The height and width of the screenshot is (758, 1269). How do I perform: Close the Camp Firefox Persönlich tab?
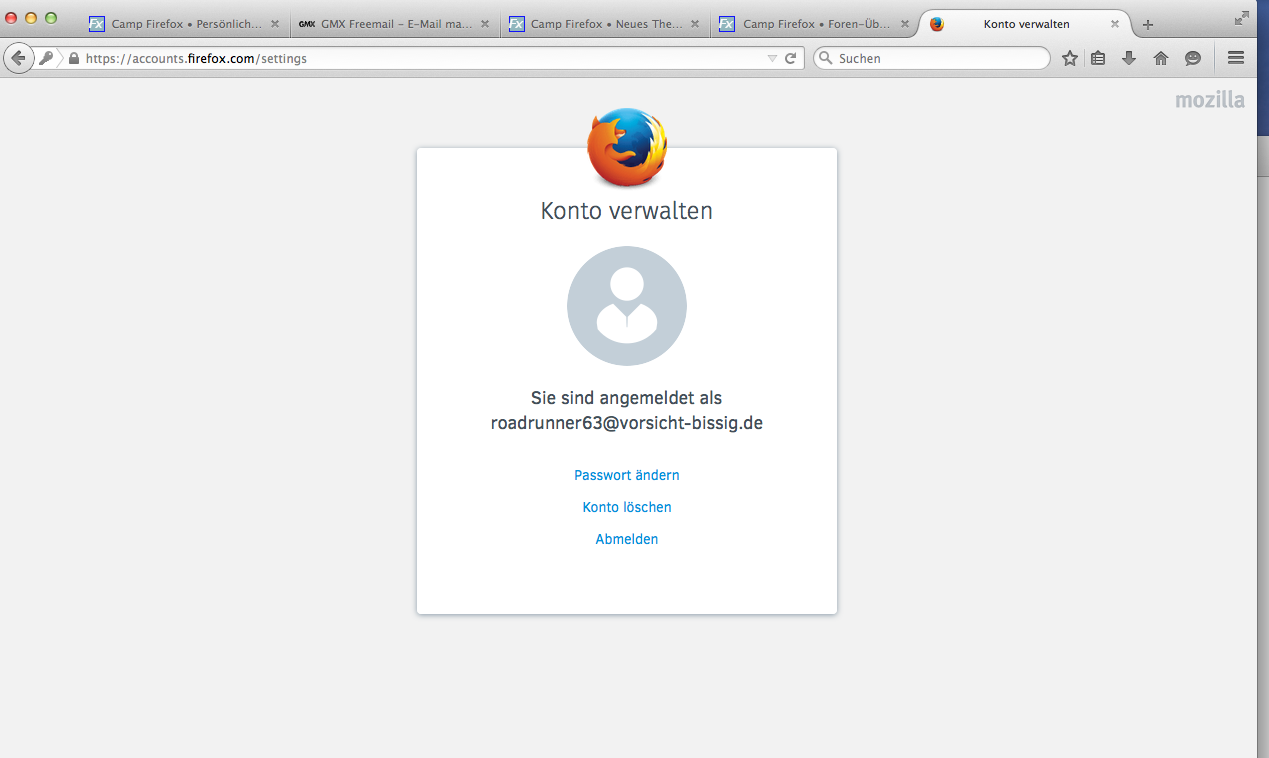[276, 24]
